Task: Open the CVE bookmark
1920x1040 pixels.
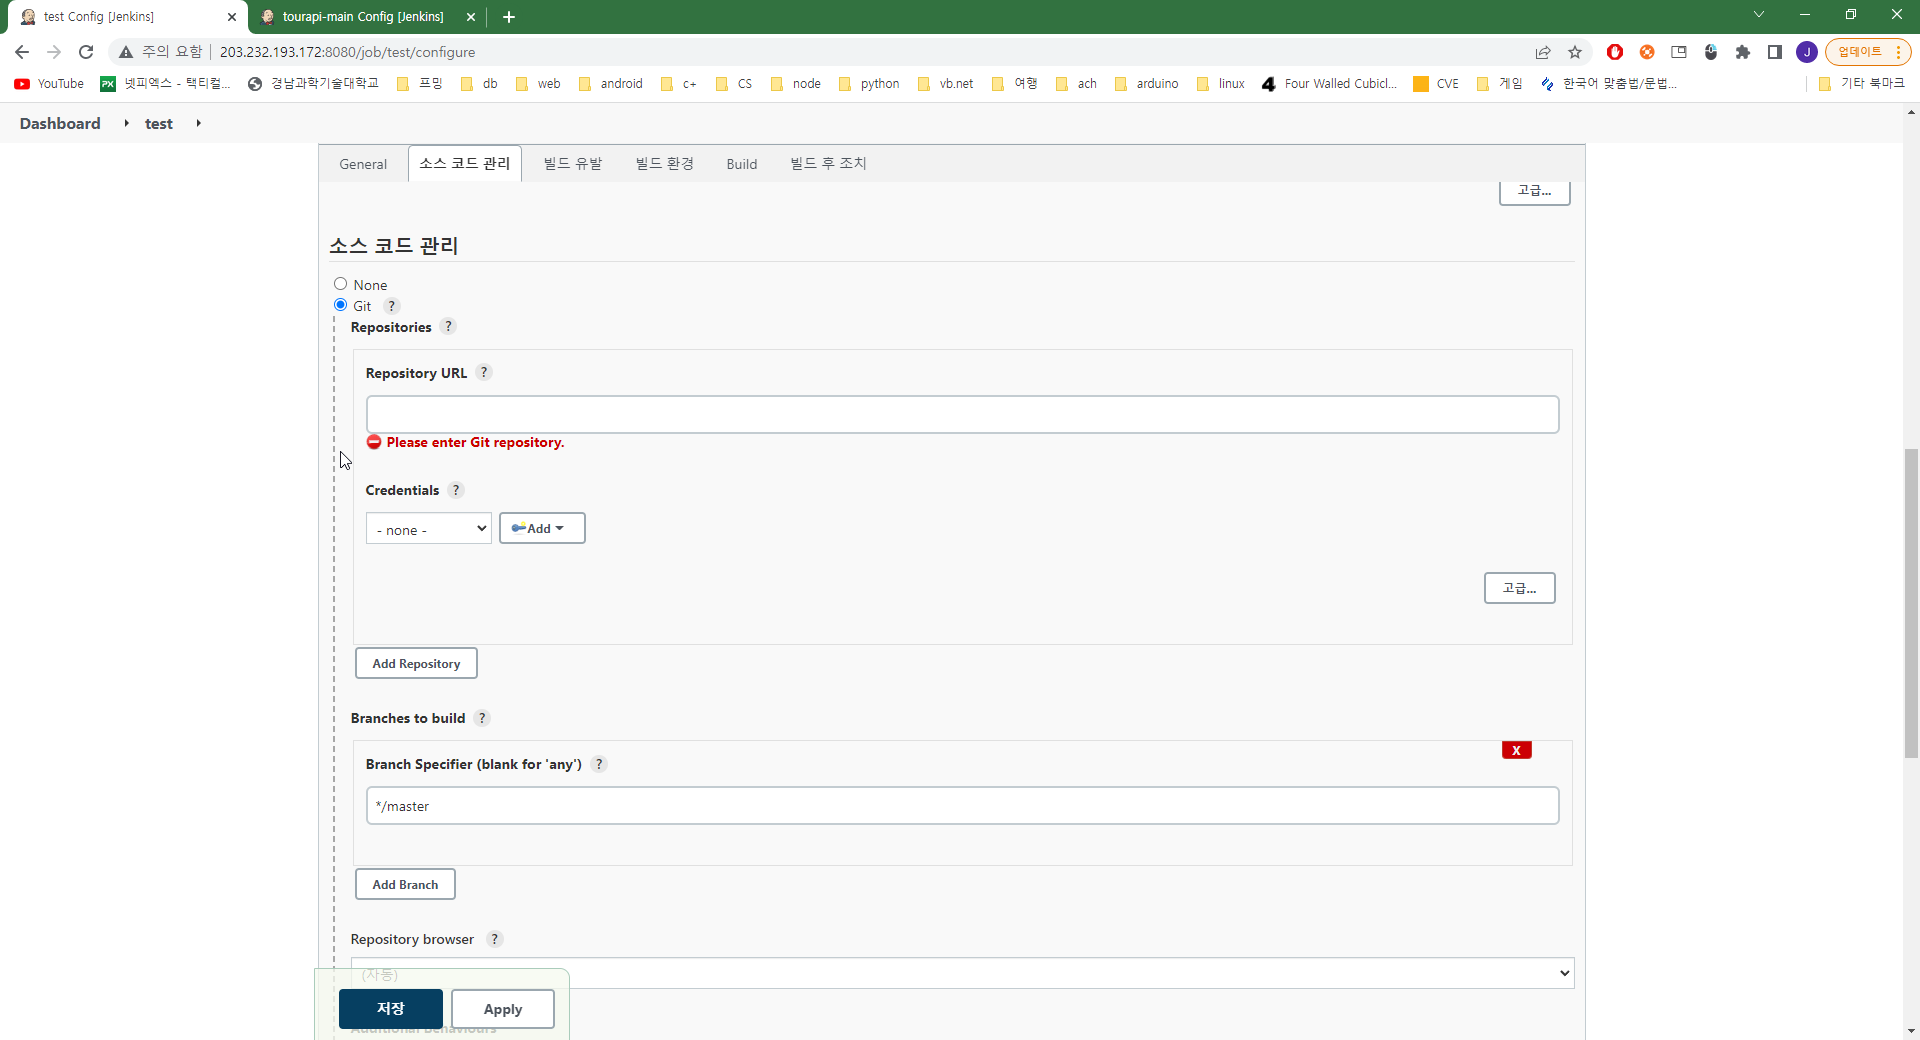Action: (1435, 84)
